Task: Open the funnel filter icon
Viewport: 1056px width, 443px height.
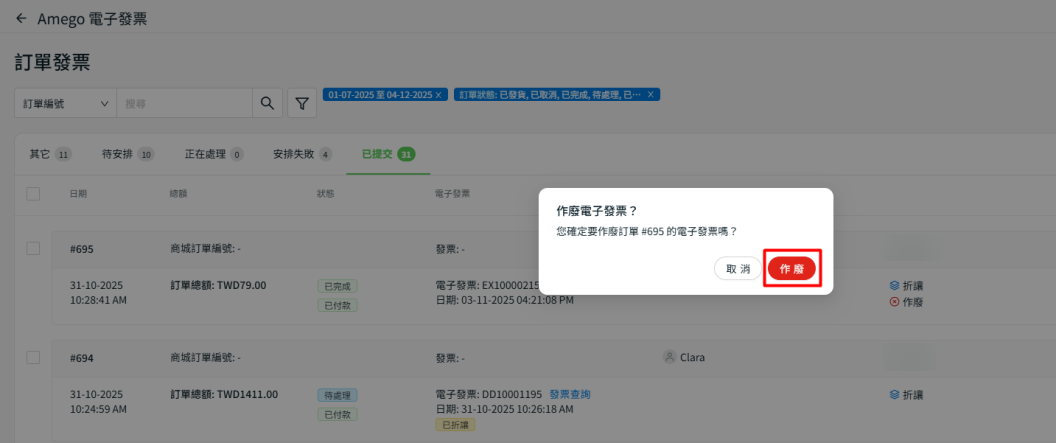Action: [x=302, y=103]
